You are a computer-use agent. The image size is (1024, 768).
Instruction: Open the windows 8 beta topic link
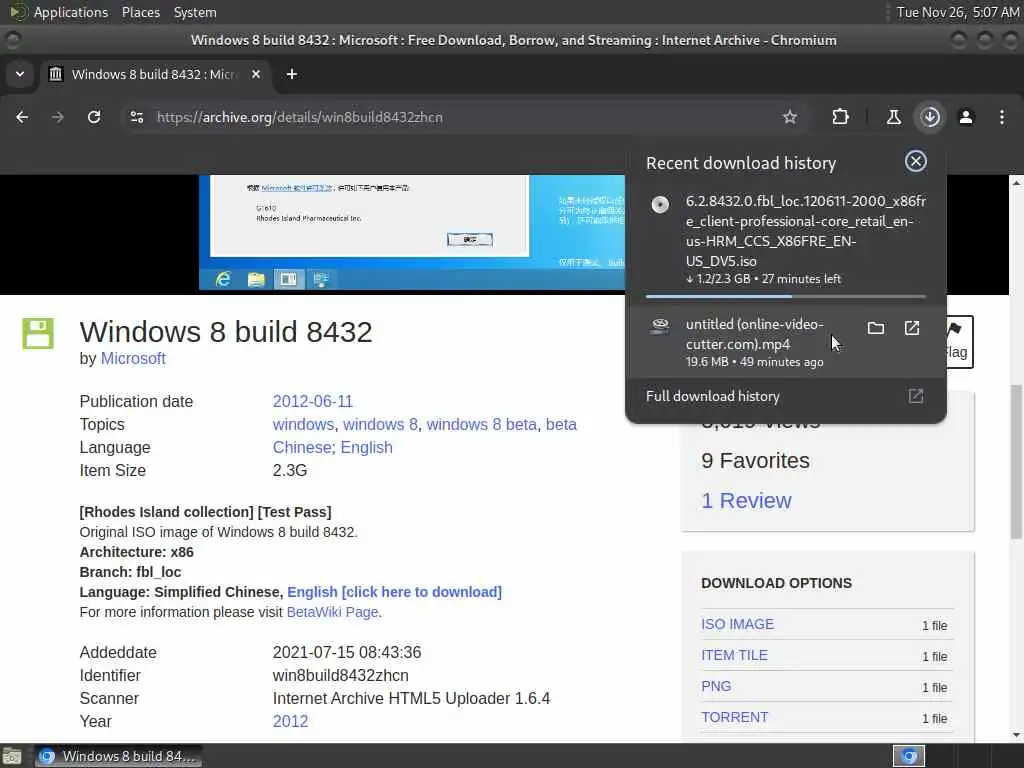pyautogui.click(x=481, y=424)
